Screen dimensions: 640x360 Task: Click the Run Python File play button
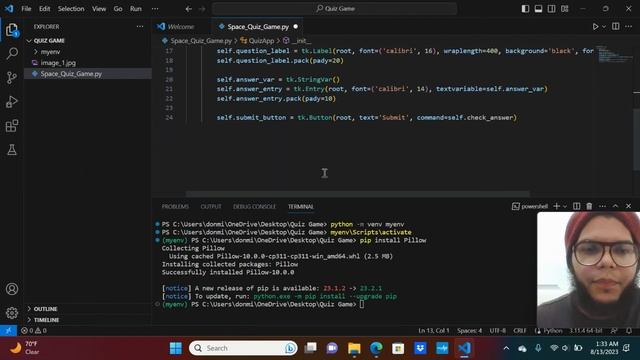[x=595, y=27]
